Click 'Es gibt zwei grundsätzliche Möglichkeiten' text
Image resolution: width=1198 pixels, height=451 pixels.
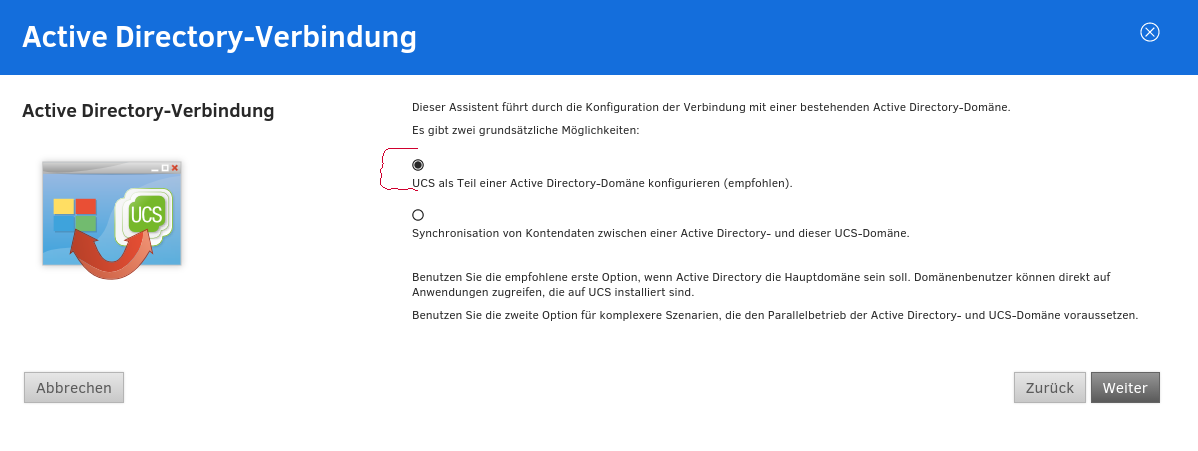tap(525, 131)
